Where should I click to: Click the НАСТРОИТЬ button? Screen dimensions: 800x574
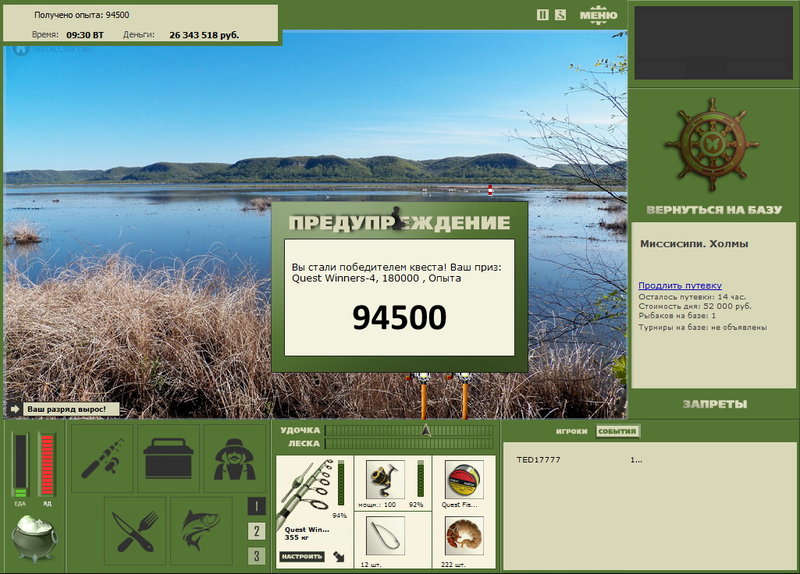point(302,557)
